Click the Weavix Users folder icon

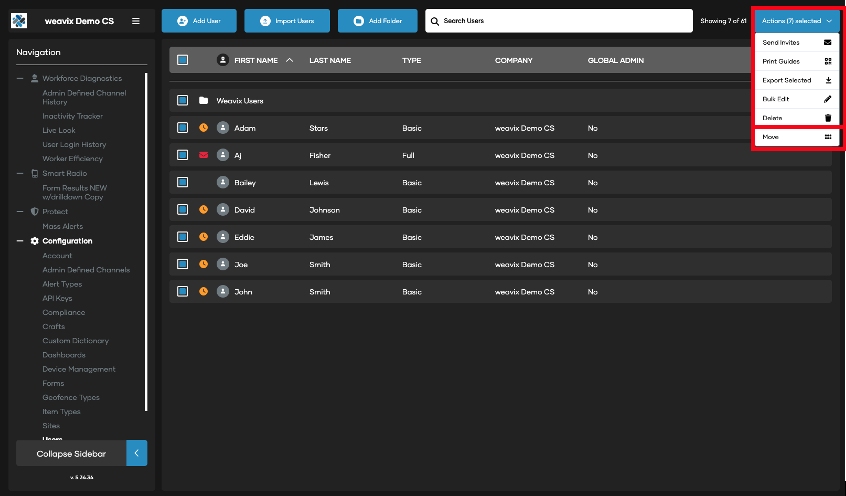point(203,101)
